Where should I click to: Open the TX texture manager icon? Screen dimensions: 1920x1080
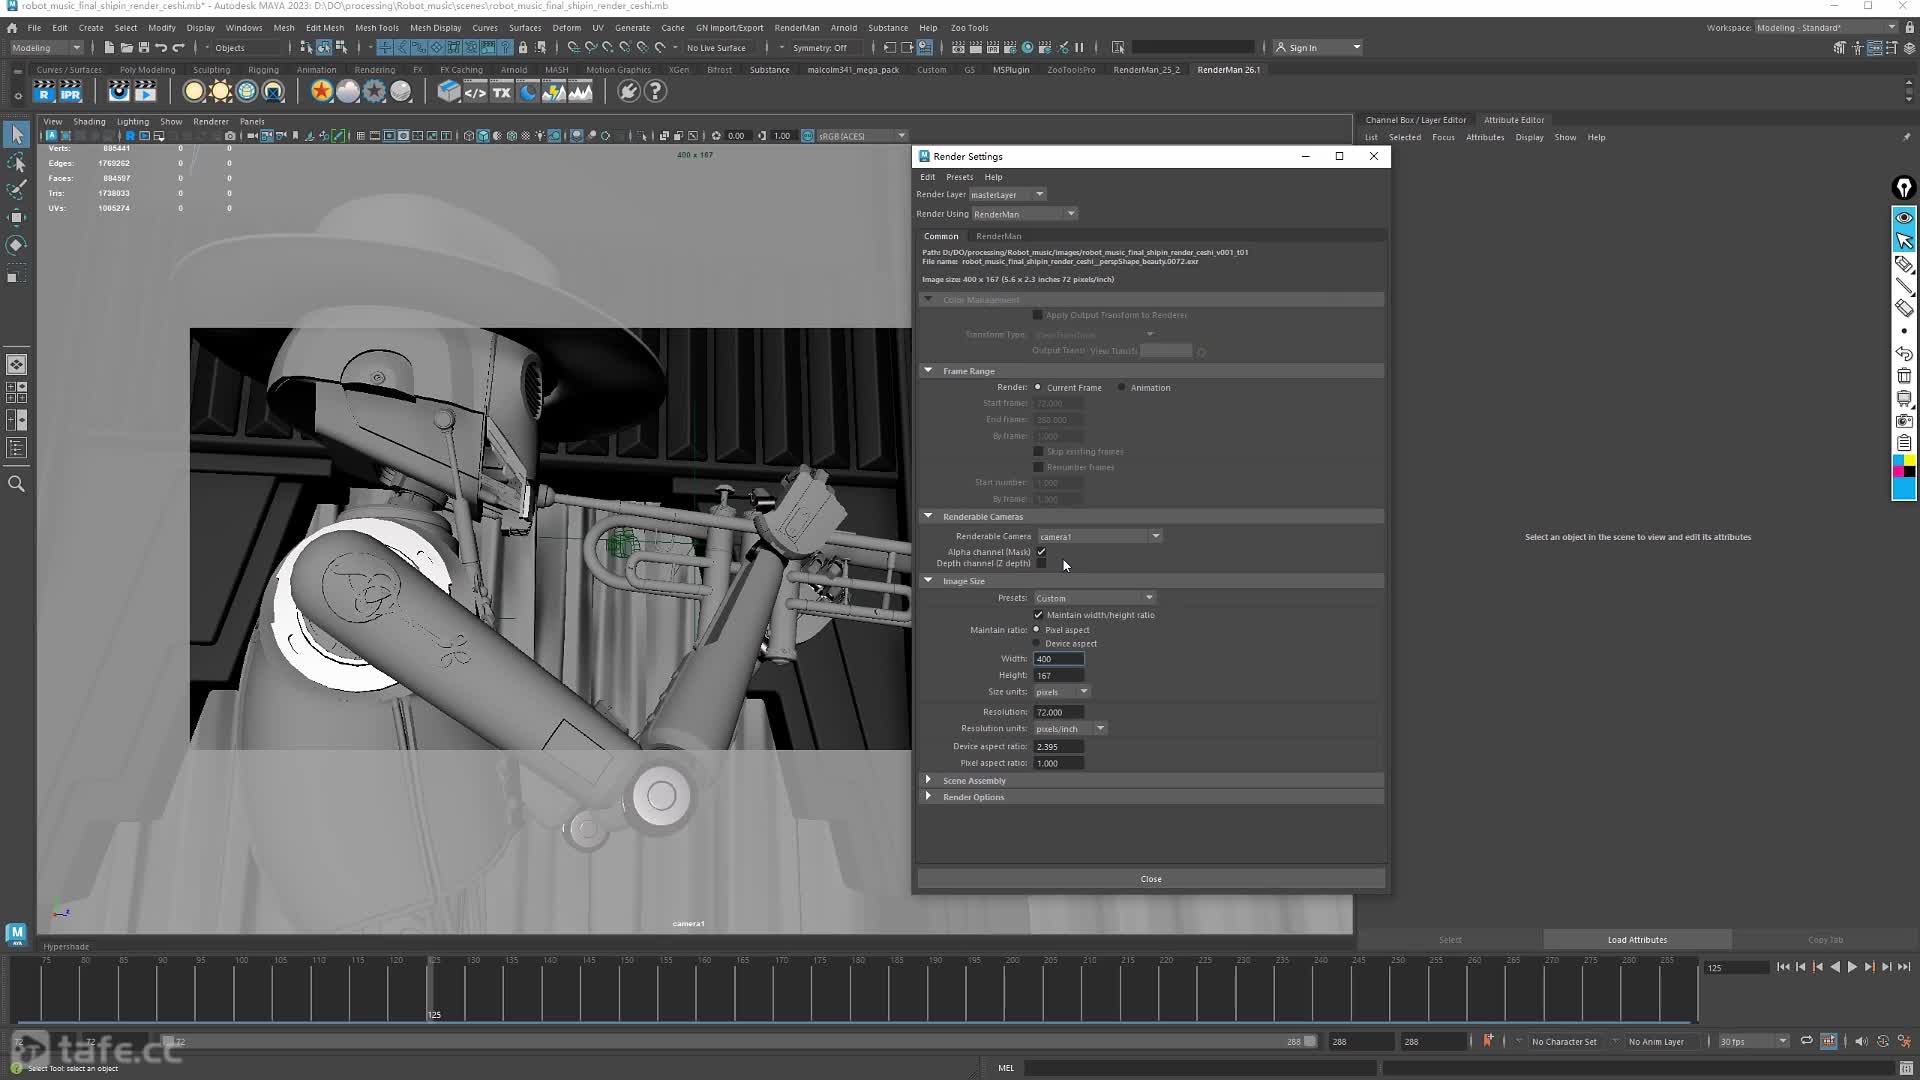click(501, 92)
